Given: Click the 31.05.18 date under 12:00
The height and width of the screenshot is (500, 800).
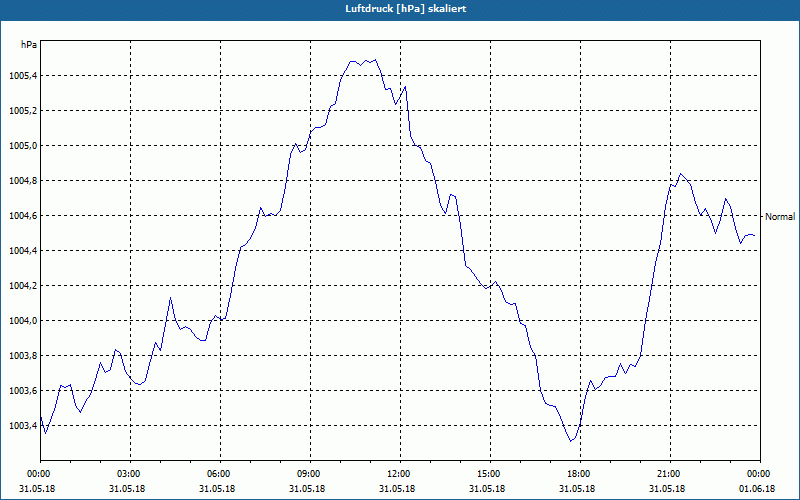Looking at the screenshot, I should pos(397,489).
